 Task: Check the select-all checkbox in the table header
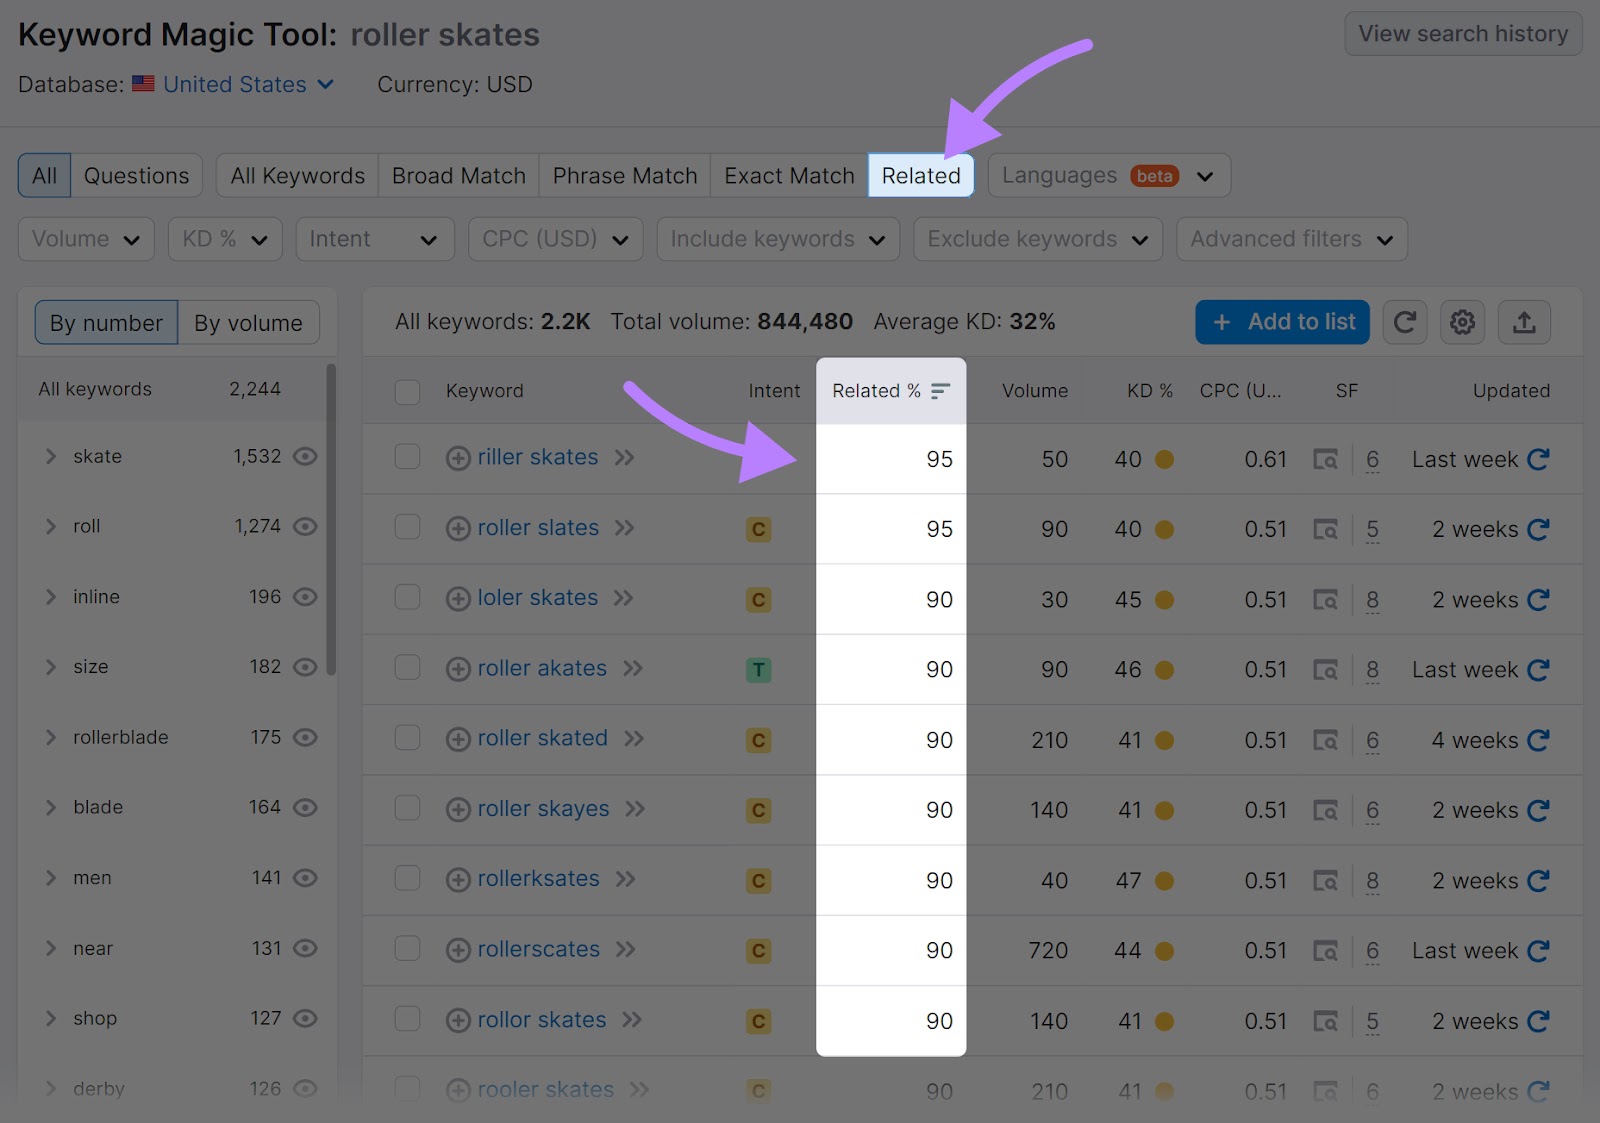click(407, 391)
